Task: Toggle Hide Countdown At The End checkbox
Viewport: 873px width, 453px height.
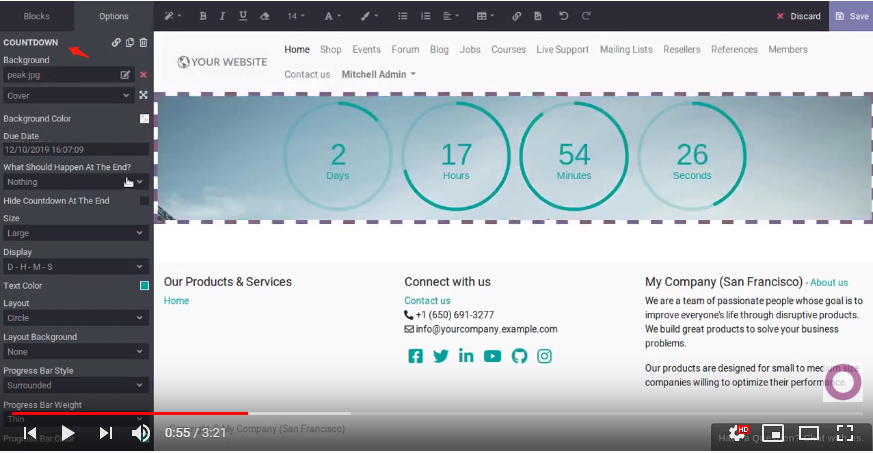Action: click(x=144, y=201)
